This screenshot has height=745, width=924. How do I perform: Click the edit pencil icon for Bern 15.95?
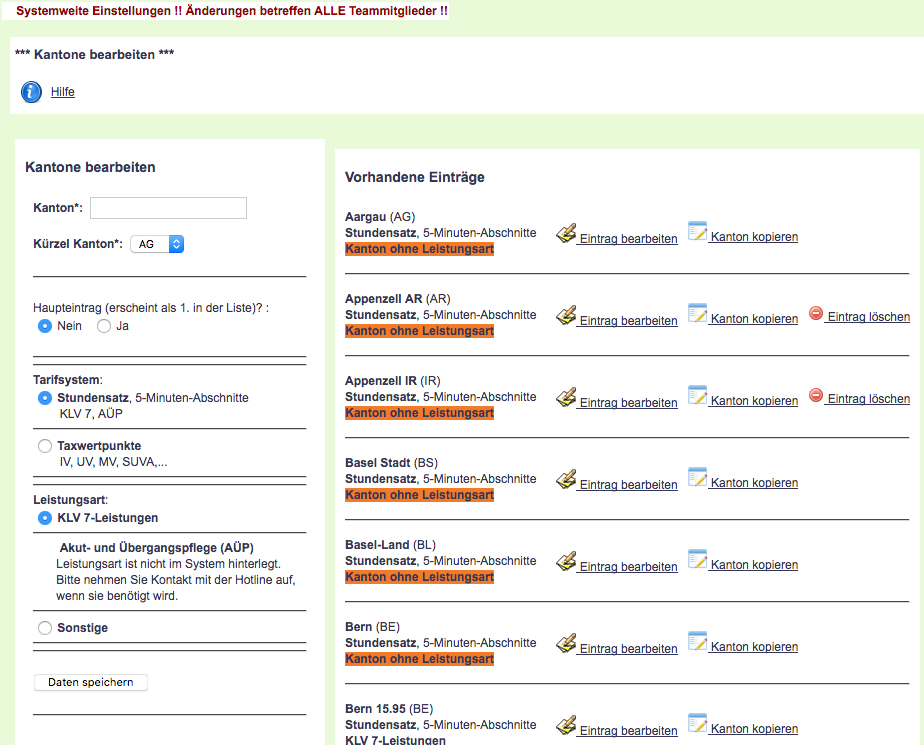point(566,726)
